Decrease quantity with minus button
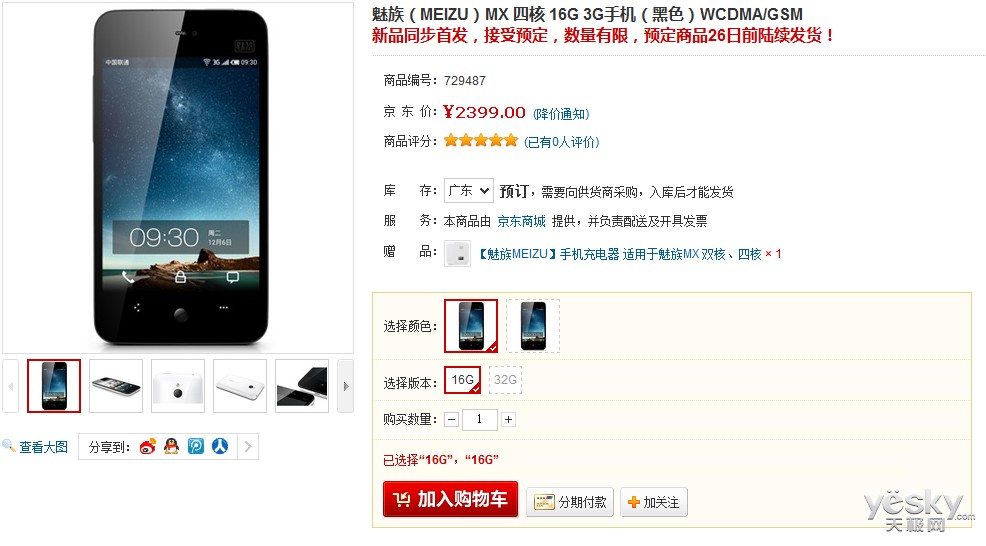The image size is (986, 546). pyautogui.click(x=451, y=420)
